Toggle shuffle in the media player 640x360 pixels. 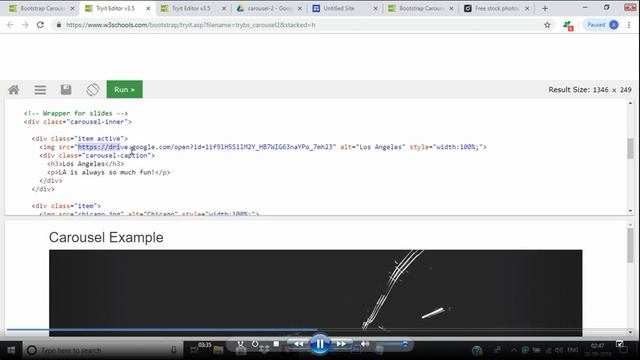coord(240,344)
